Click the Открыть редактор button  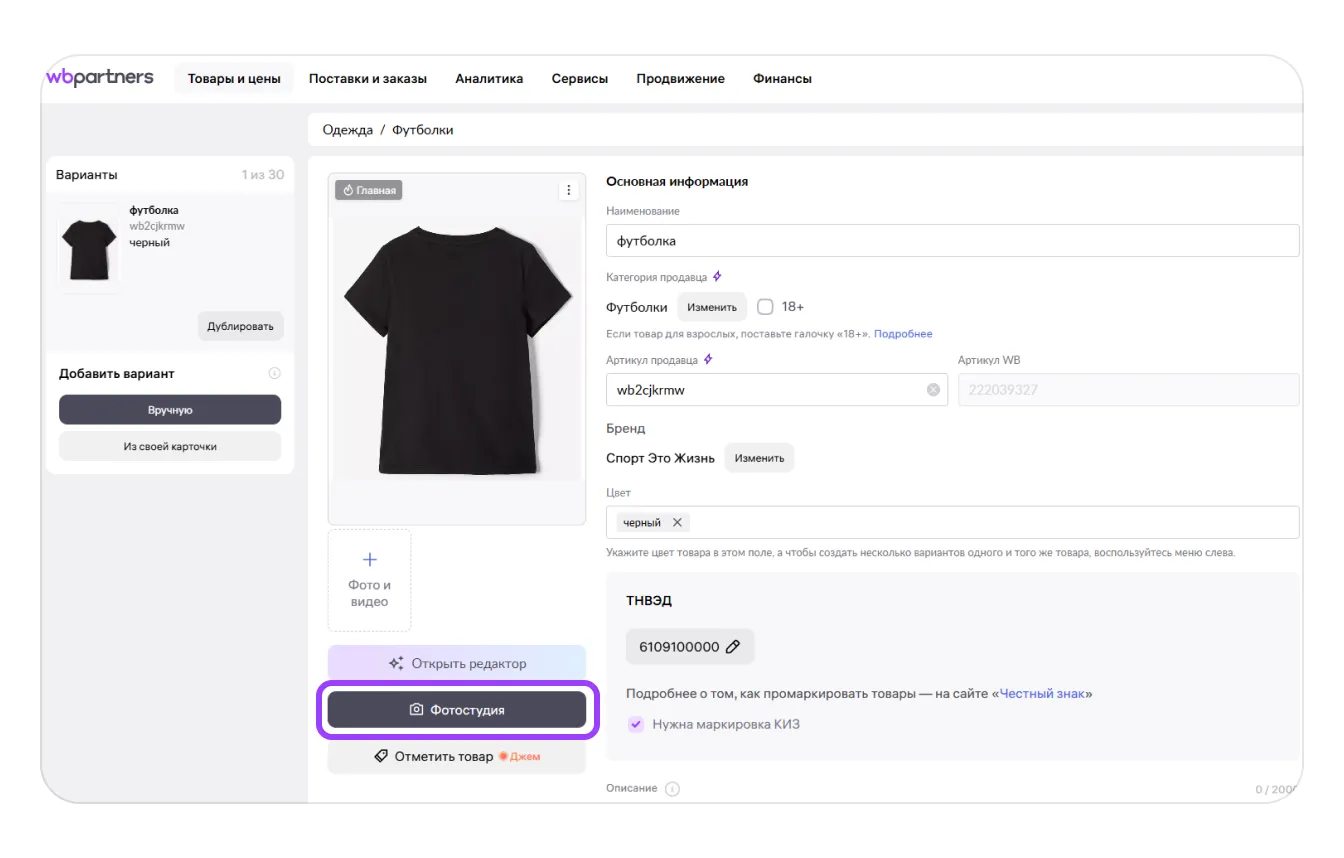(457, 663)
